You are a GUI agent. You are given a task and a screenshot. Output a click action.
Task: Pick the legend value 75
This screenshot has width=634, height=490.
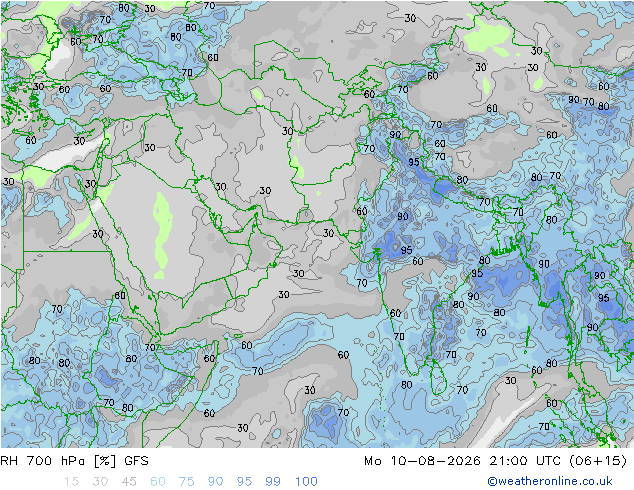[x=186, y=482]
